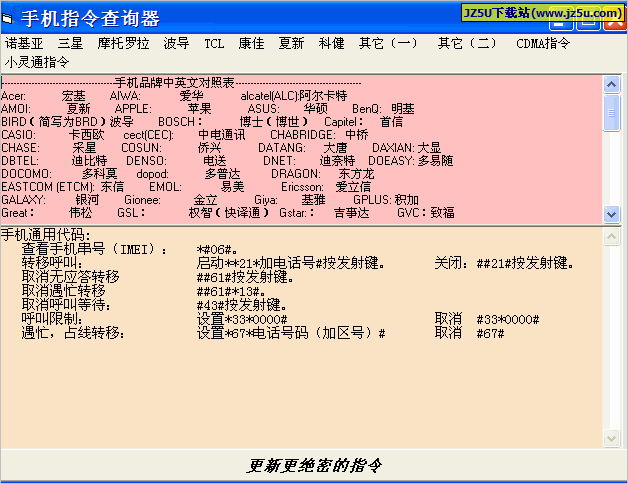
Task: Open the 其它（二） menu
Action: click(x=467, y=43)
